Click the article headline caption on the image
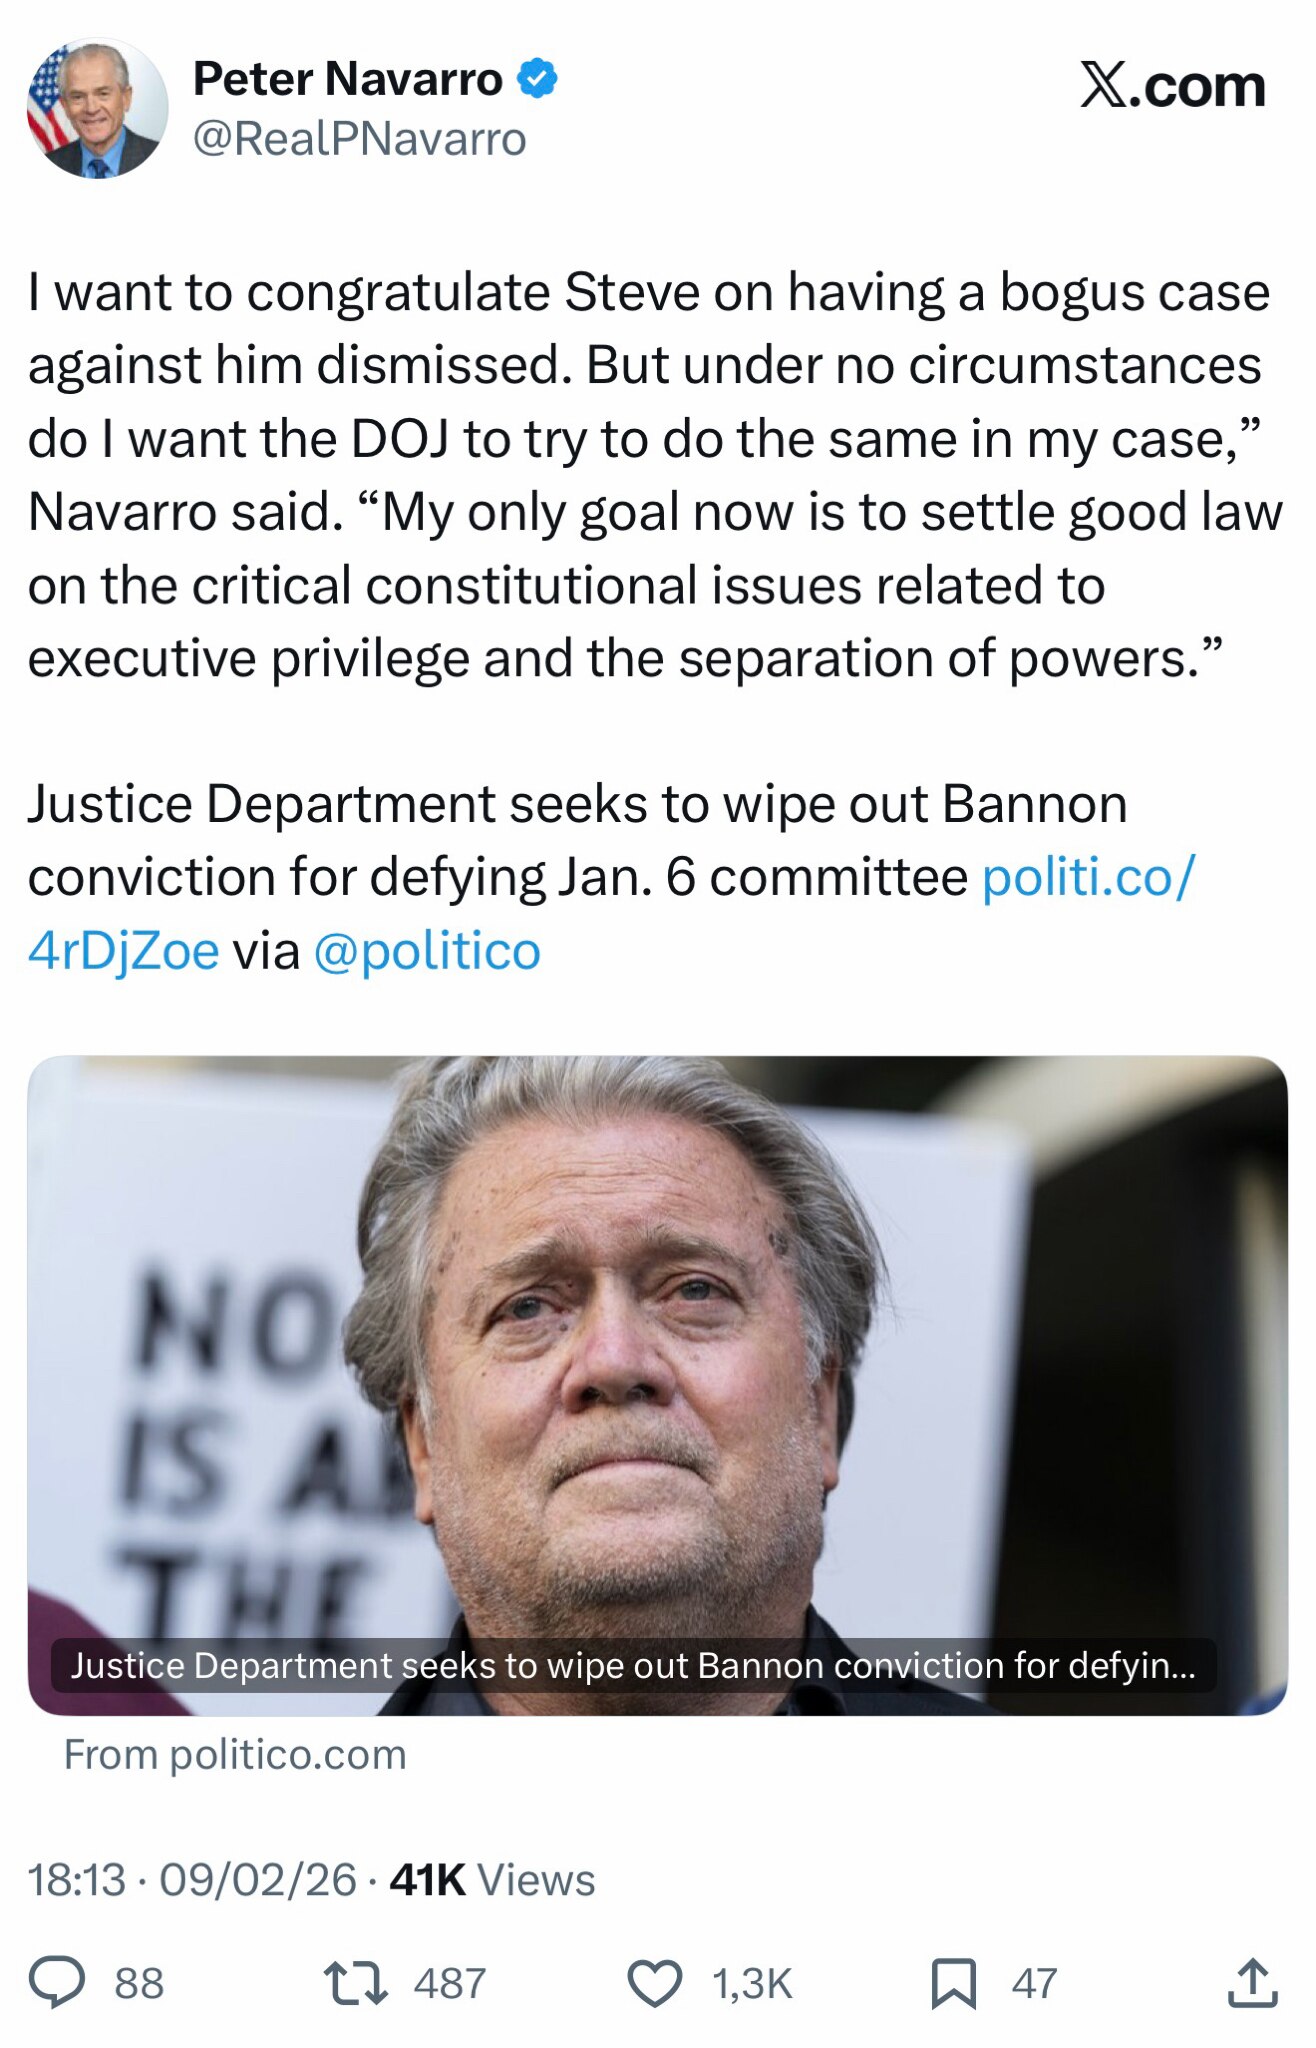Image resolution: width=1316 pixels, height=2048 pixels. [633, 1665]
